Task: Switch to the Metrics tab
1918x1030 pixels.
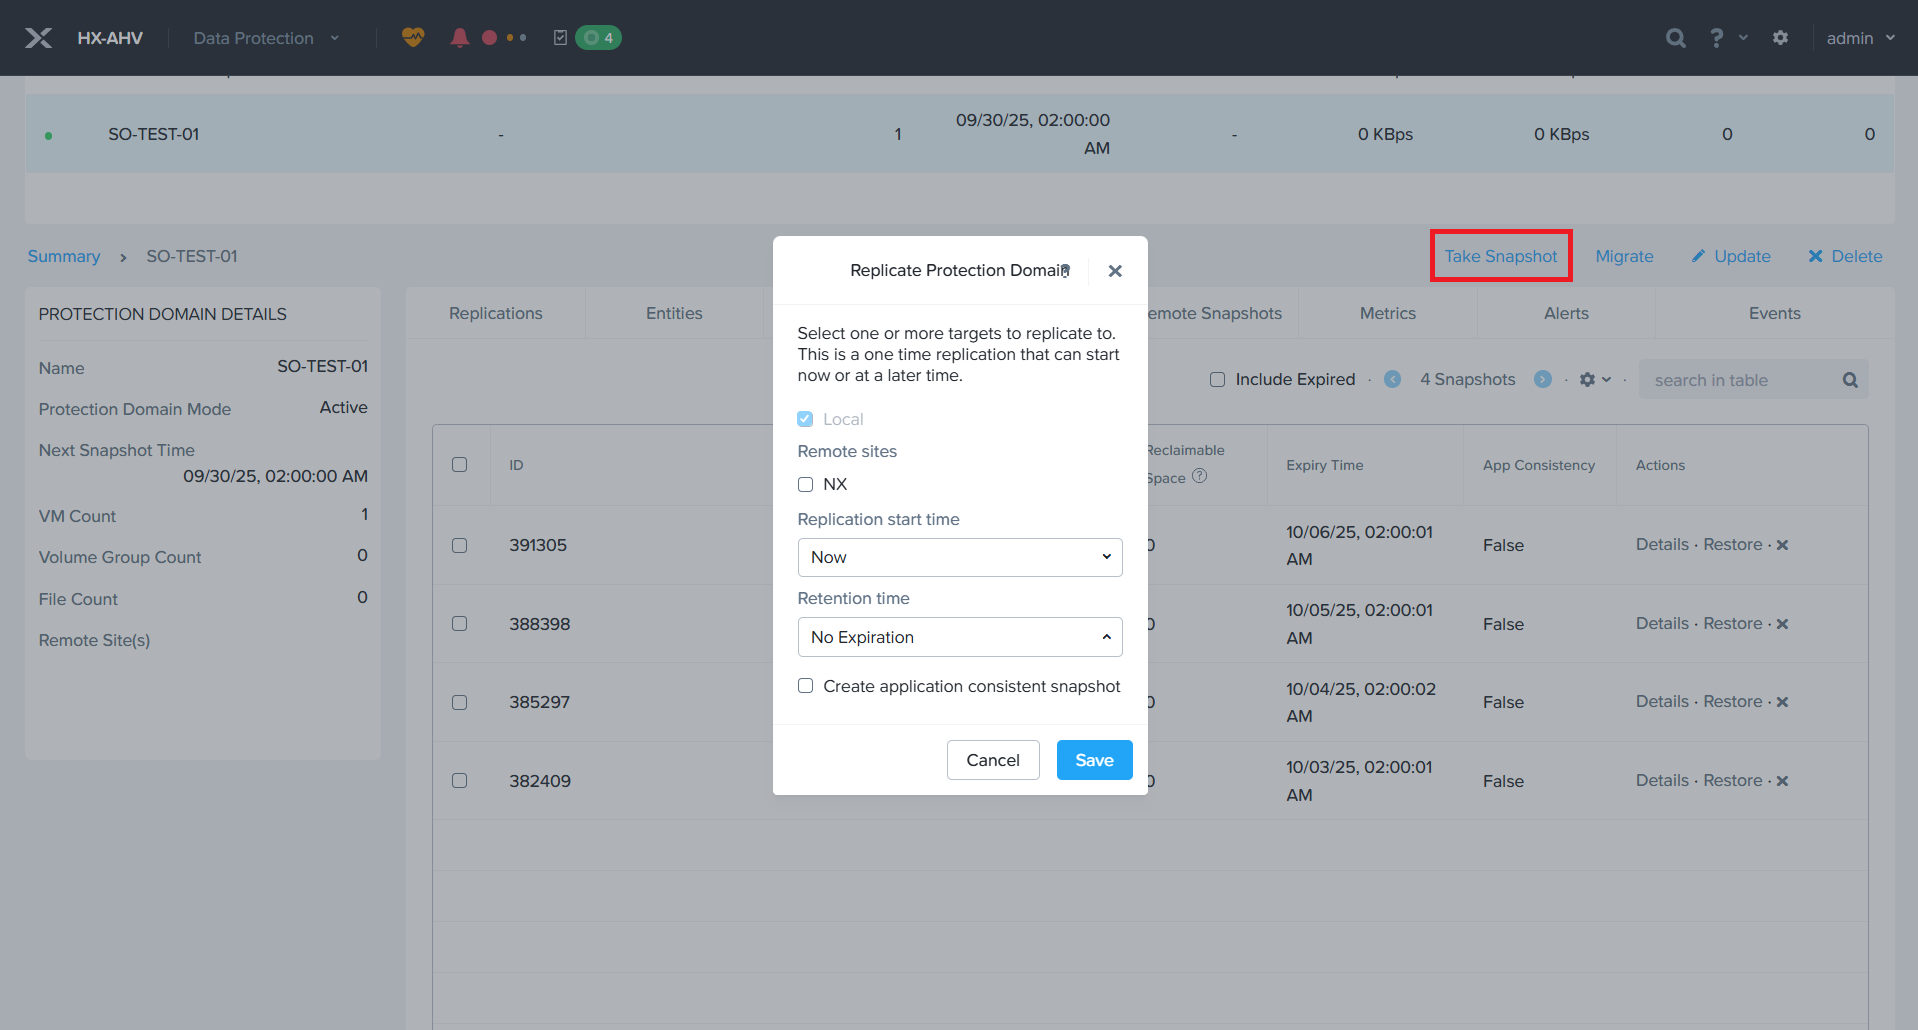Action: (x=1387, y=313)
